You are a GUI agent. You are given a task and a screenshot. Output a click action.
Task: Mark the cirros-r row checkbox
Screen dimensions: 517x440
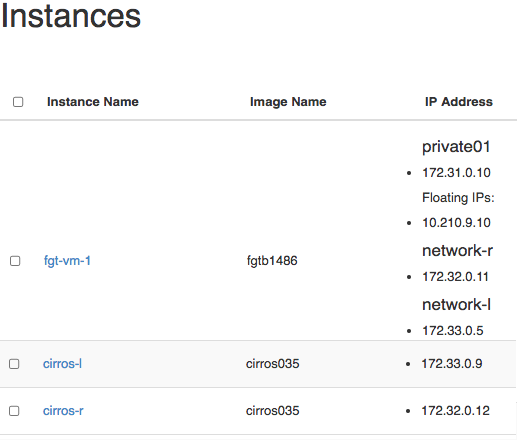coord(14,411)
